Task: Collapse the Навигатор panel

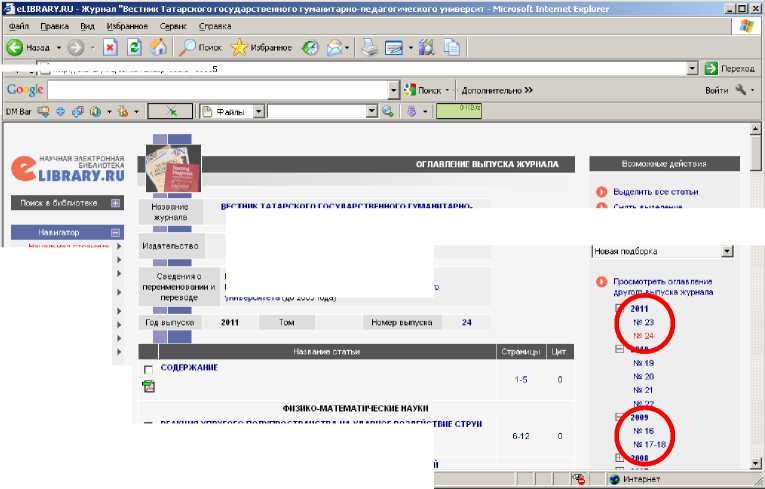Action: 115,233
